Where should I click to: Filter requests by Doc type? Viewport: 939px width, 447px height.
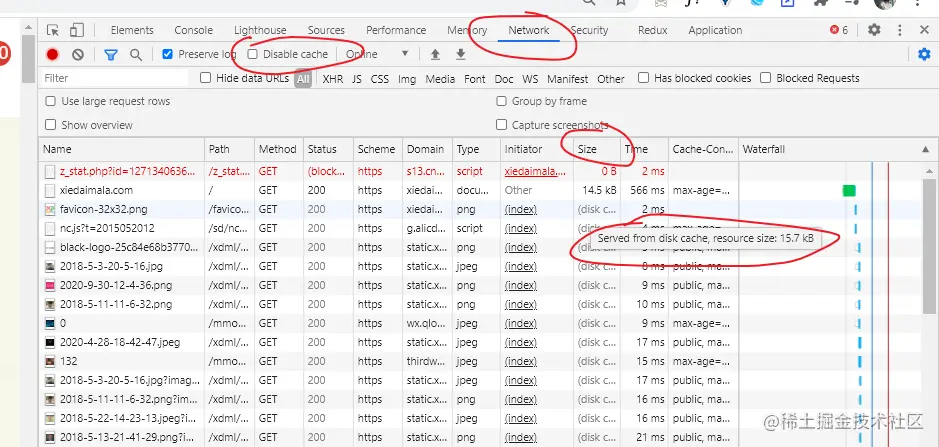(x=504, y=78)
